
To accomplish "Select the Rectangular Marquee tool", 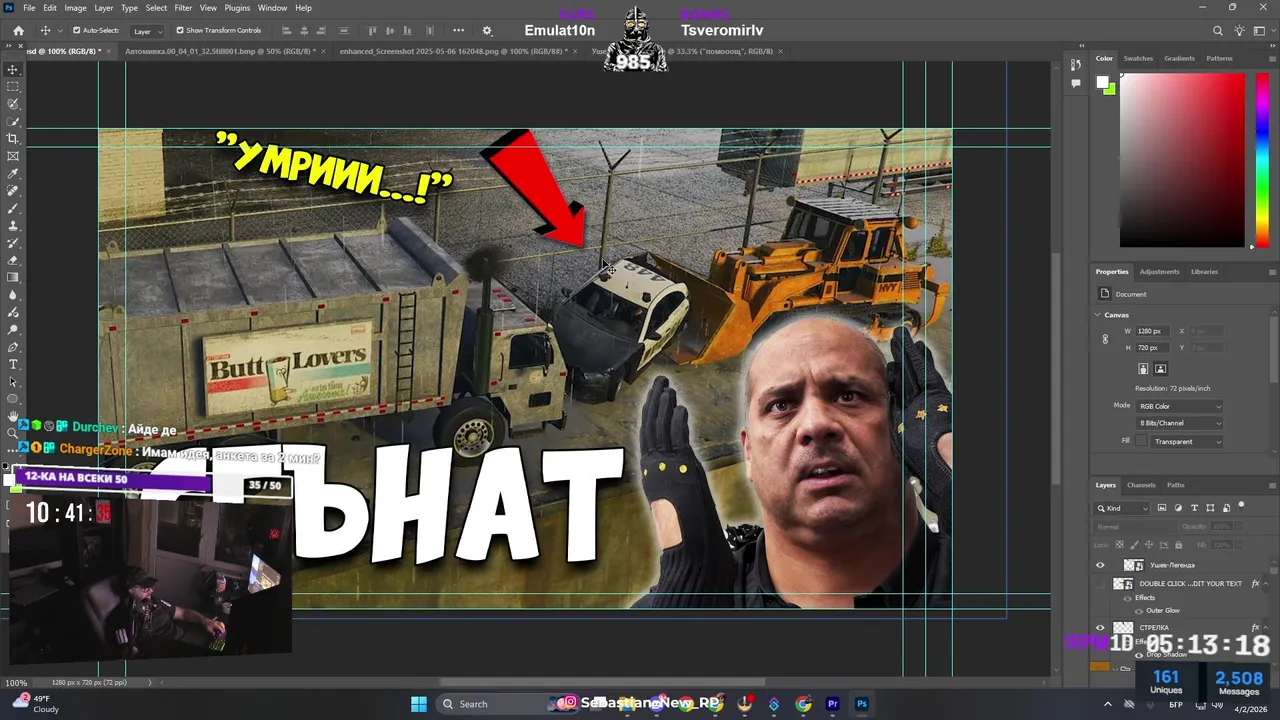I will coord(13,87).
